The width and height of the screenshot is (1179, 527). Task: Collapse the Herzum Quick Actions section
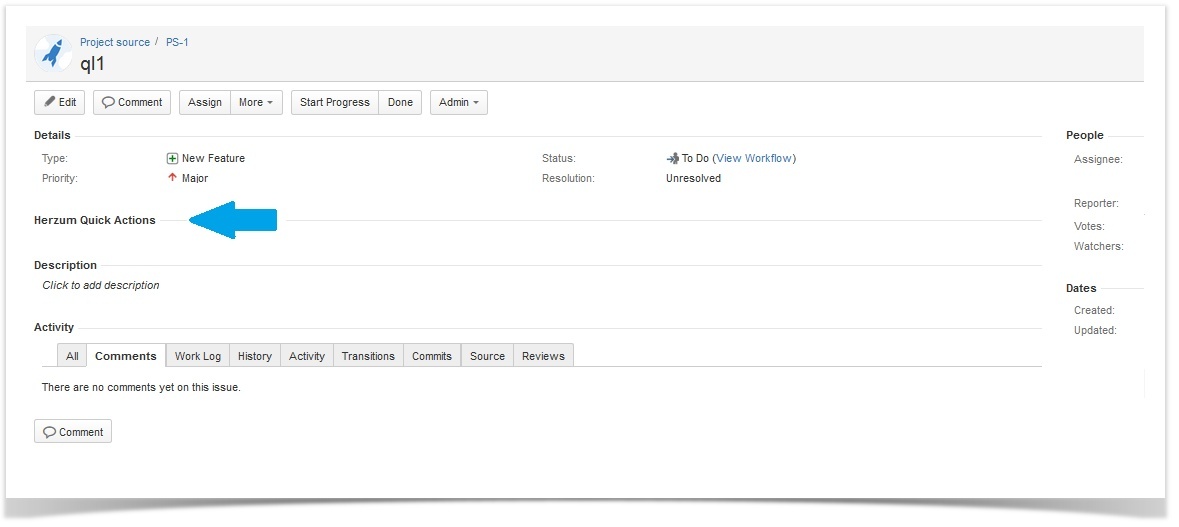(x=95, y=220)
